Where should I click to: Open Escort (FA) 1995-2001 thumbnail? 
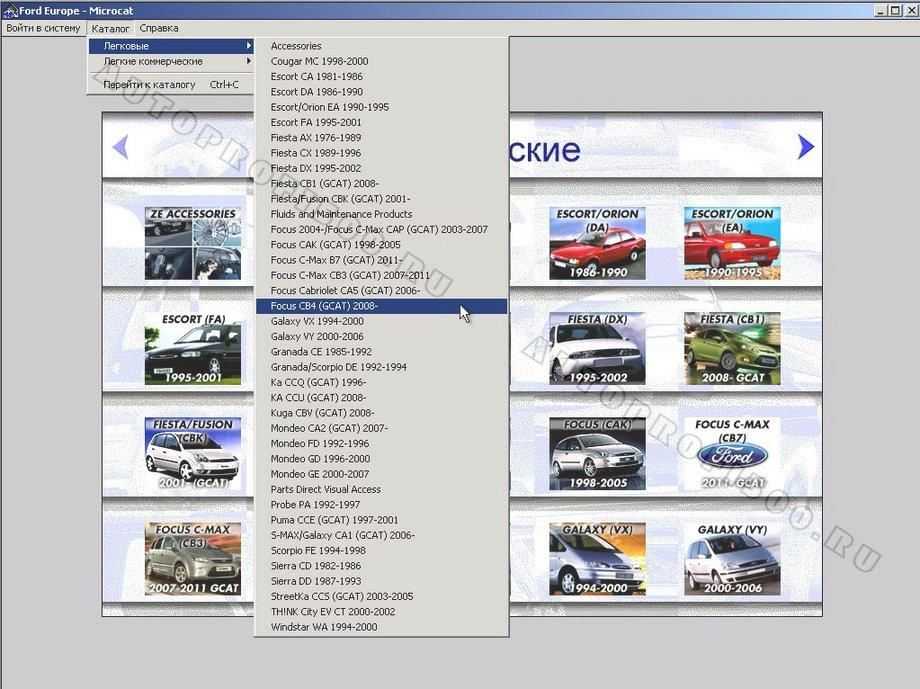(x=192, y=349)
